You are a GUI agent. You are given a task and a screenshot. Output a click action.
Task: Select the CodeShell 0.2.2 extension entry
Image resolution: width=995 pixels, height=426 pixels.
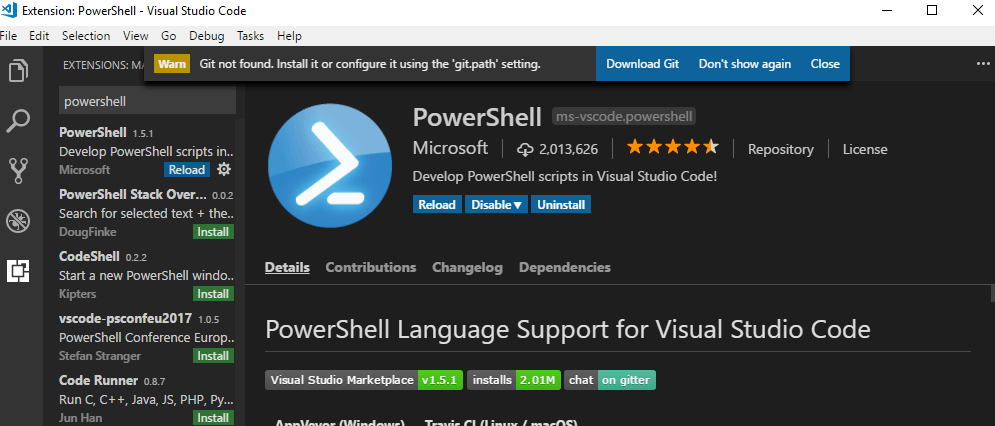click(147, 275)
